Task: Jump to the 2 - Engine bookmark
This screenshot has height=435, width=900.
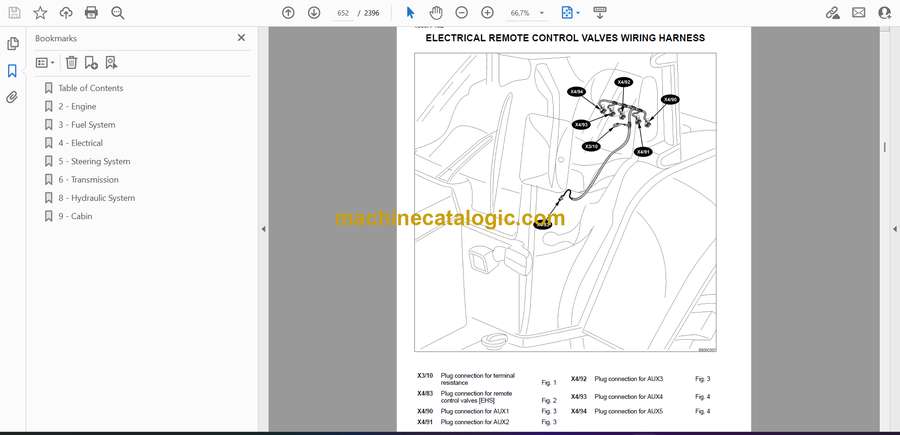Action: tap(77, 106)
